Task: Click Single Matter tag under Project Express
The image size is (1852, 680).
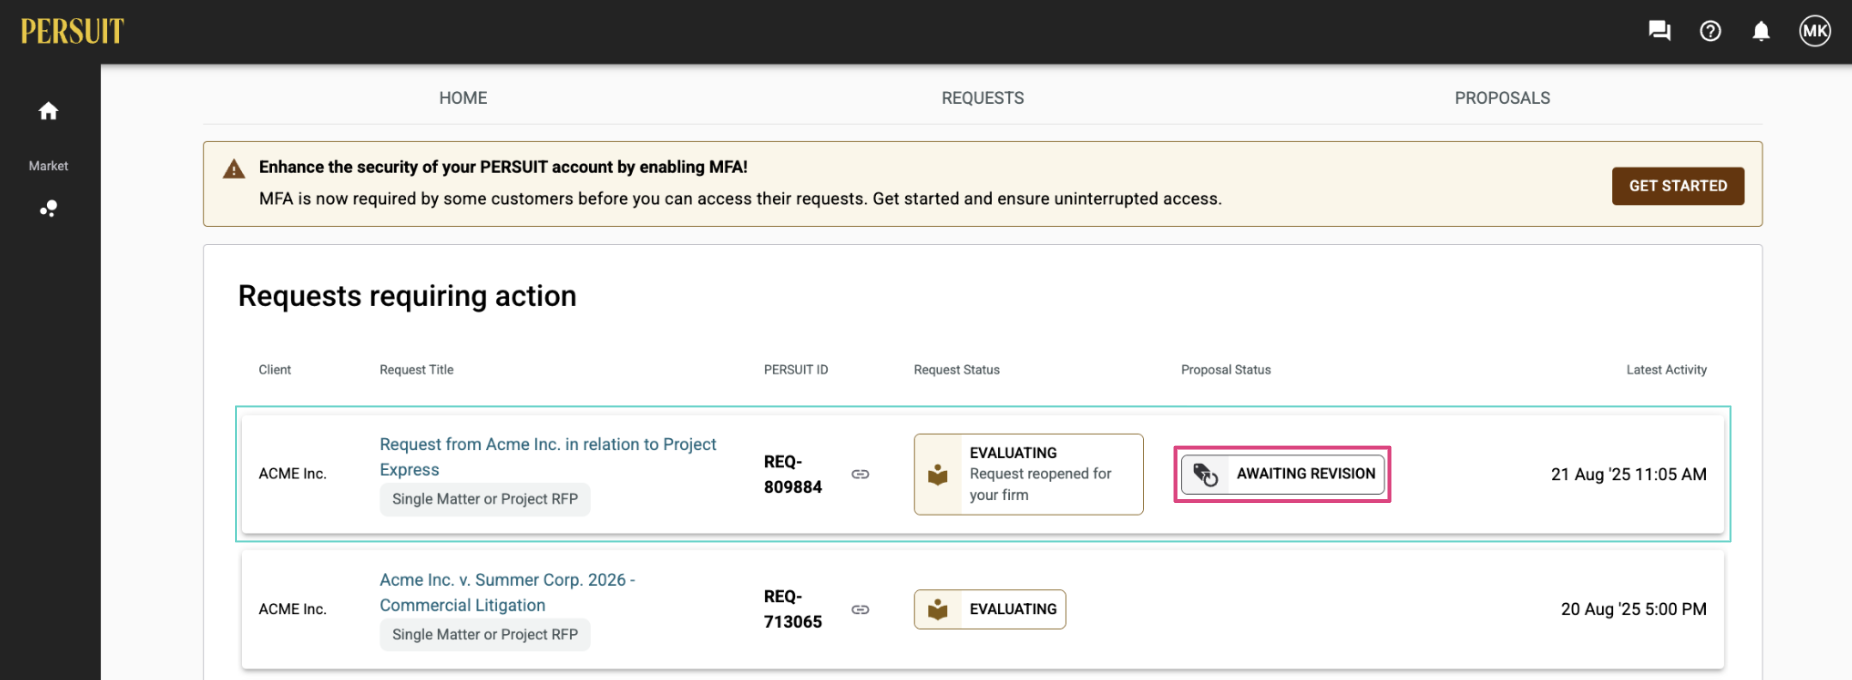Action: point(485,499)
